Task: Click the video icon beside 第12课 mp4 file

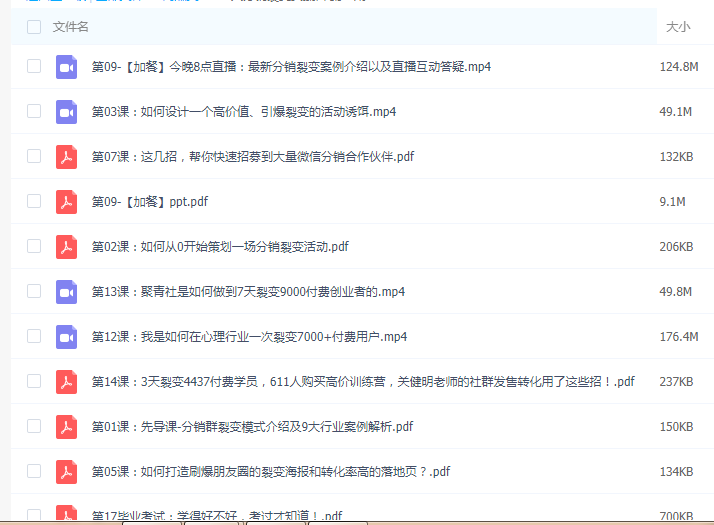Action: click(66, 337)
